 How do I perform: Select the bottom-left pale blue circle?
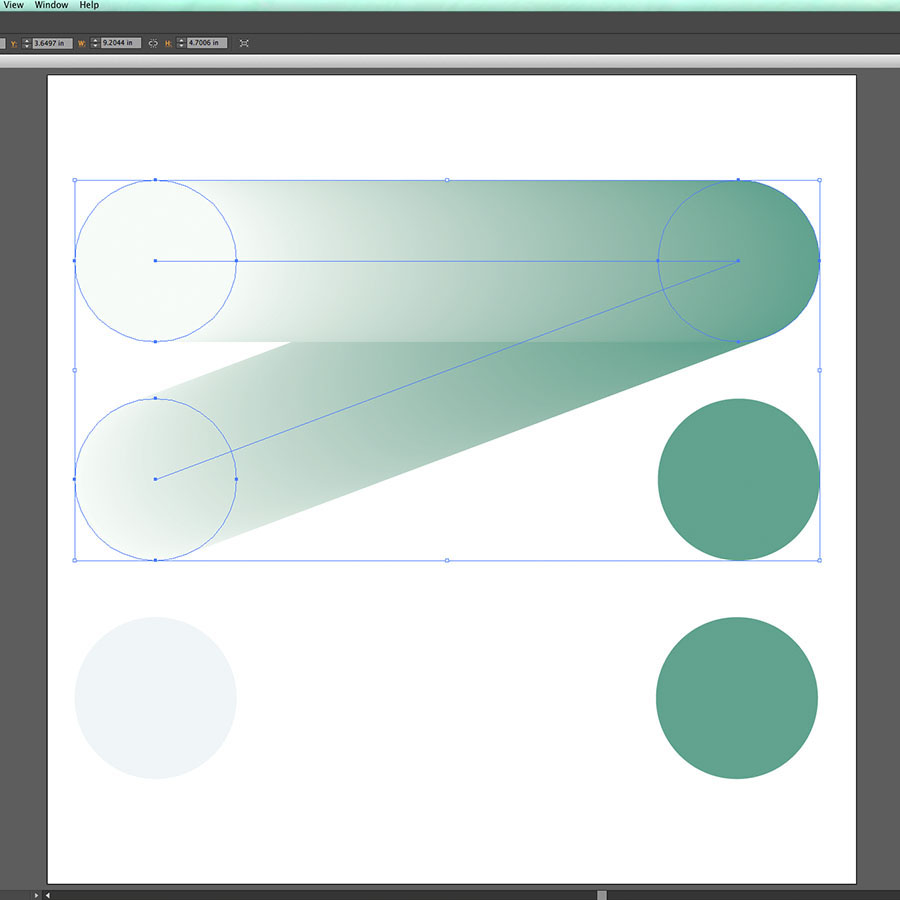coord(156,698)
